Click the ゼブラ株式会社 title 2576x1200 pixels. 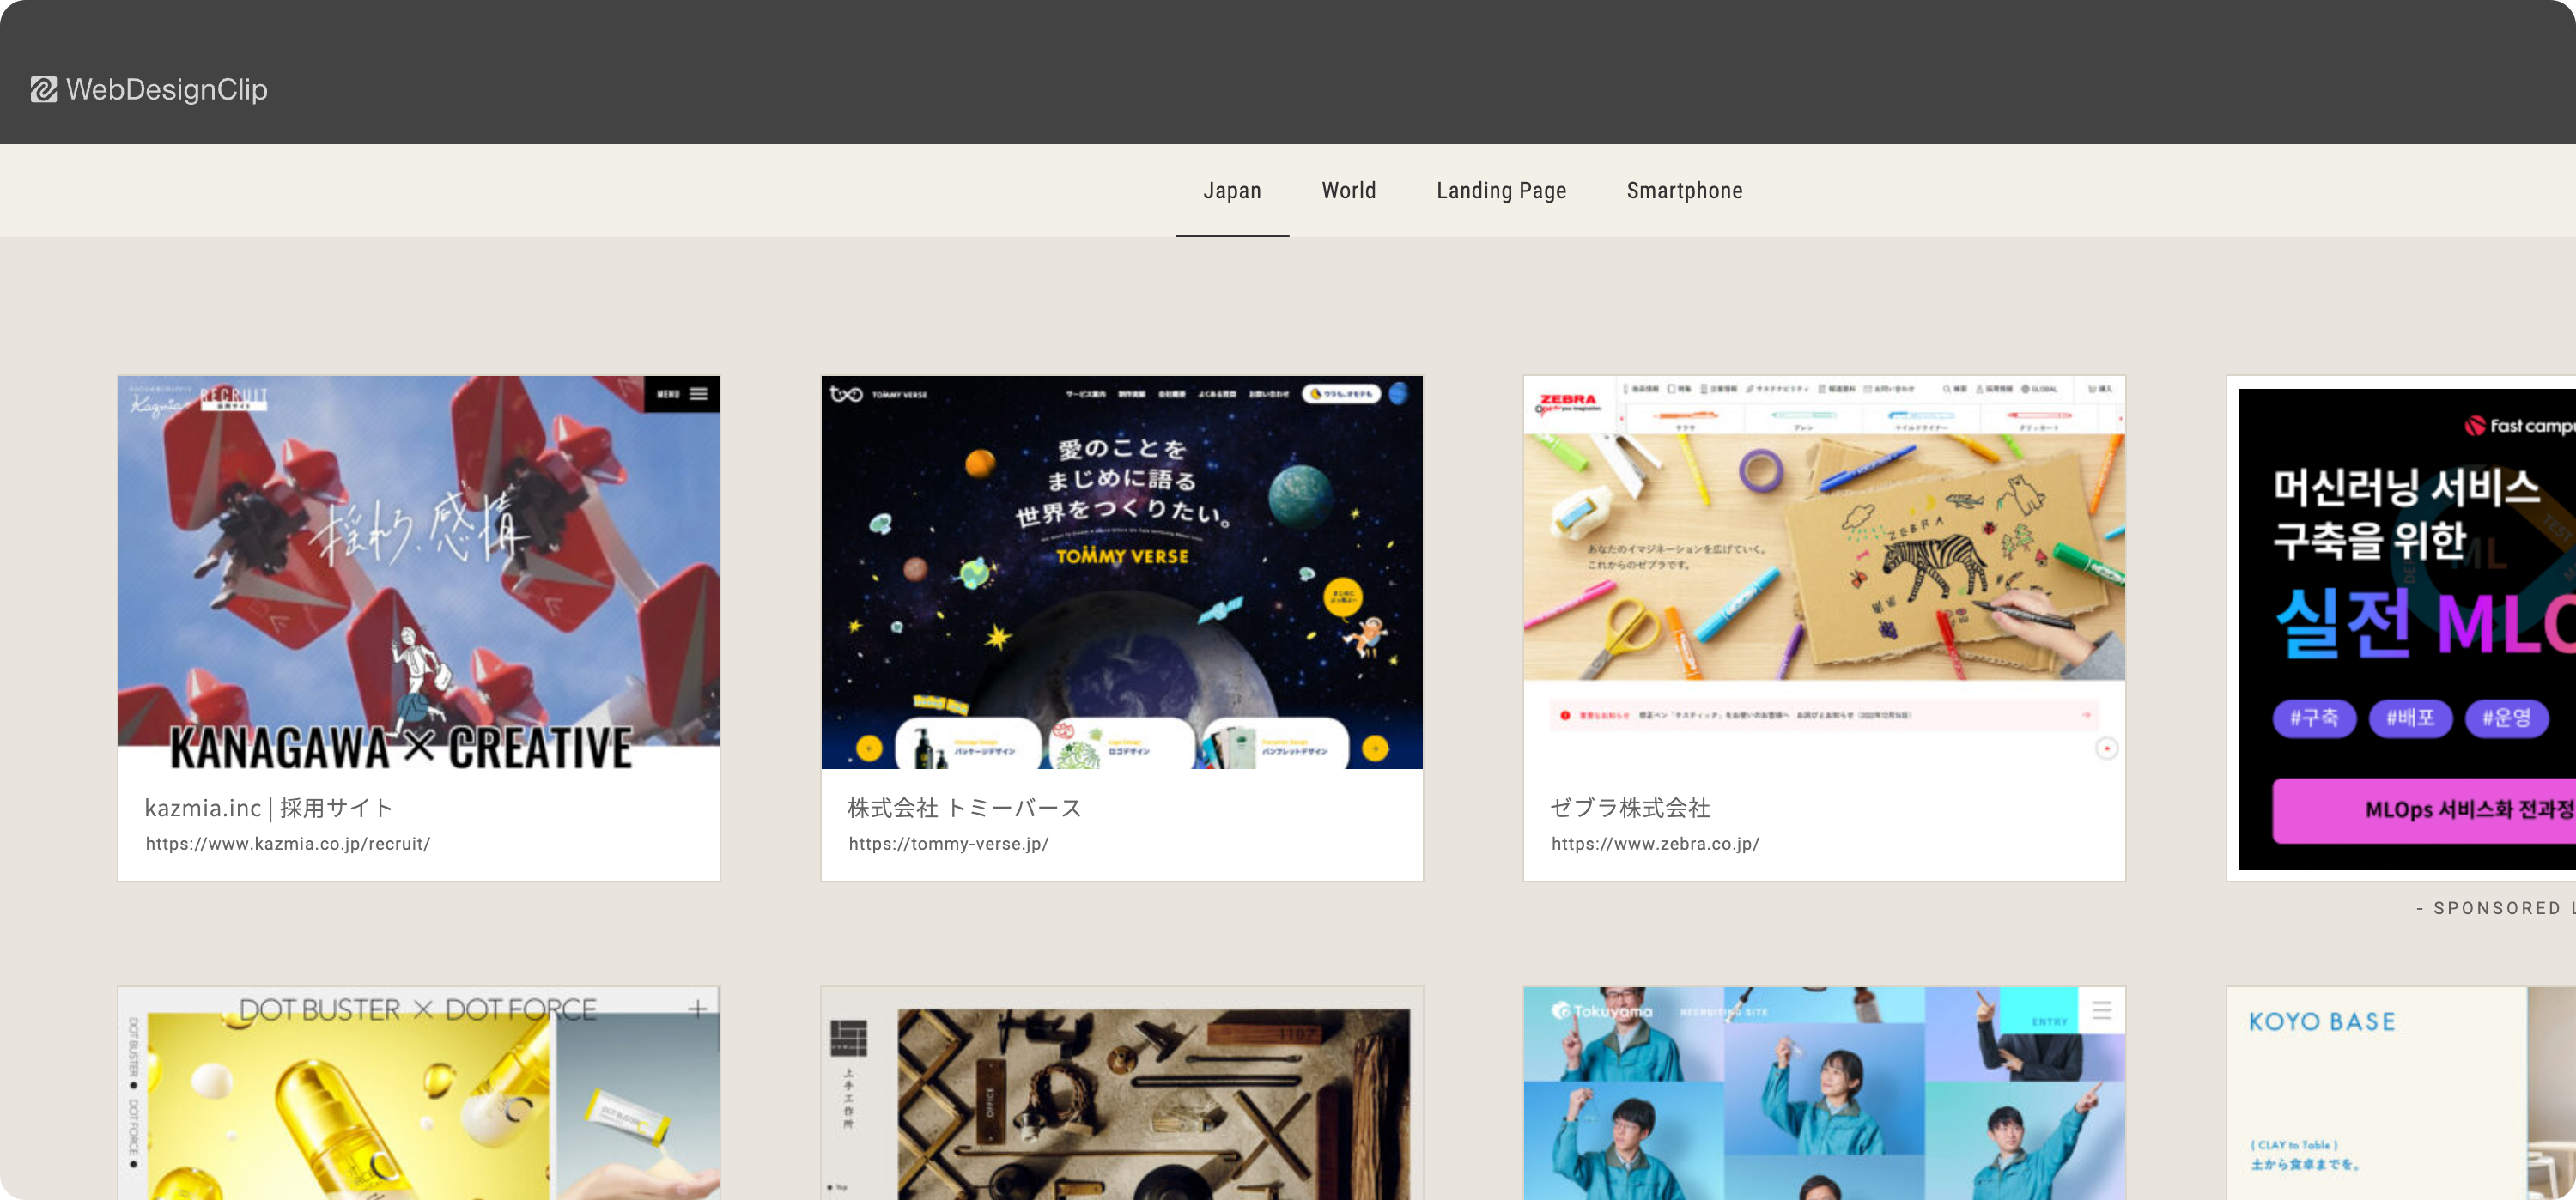point(1630,807)
